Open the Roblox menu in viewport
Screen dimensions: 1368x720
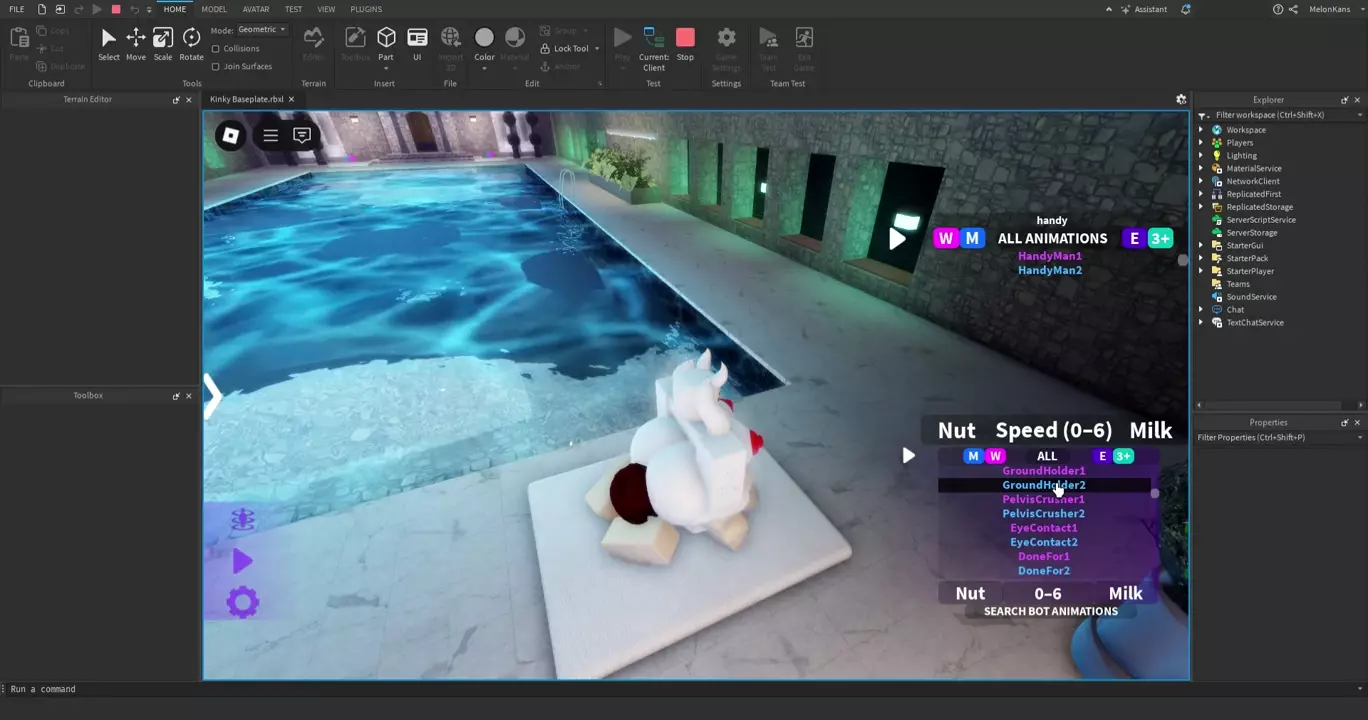click(231, 135)
